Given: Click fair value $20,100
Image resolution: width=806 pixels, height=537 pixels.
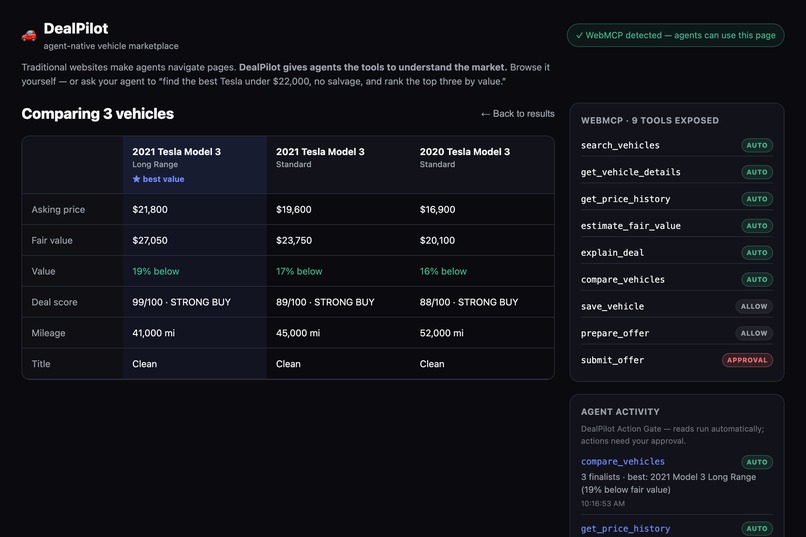Looking at the screenshot, I should pos(437,240).
